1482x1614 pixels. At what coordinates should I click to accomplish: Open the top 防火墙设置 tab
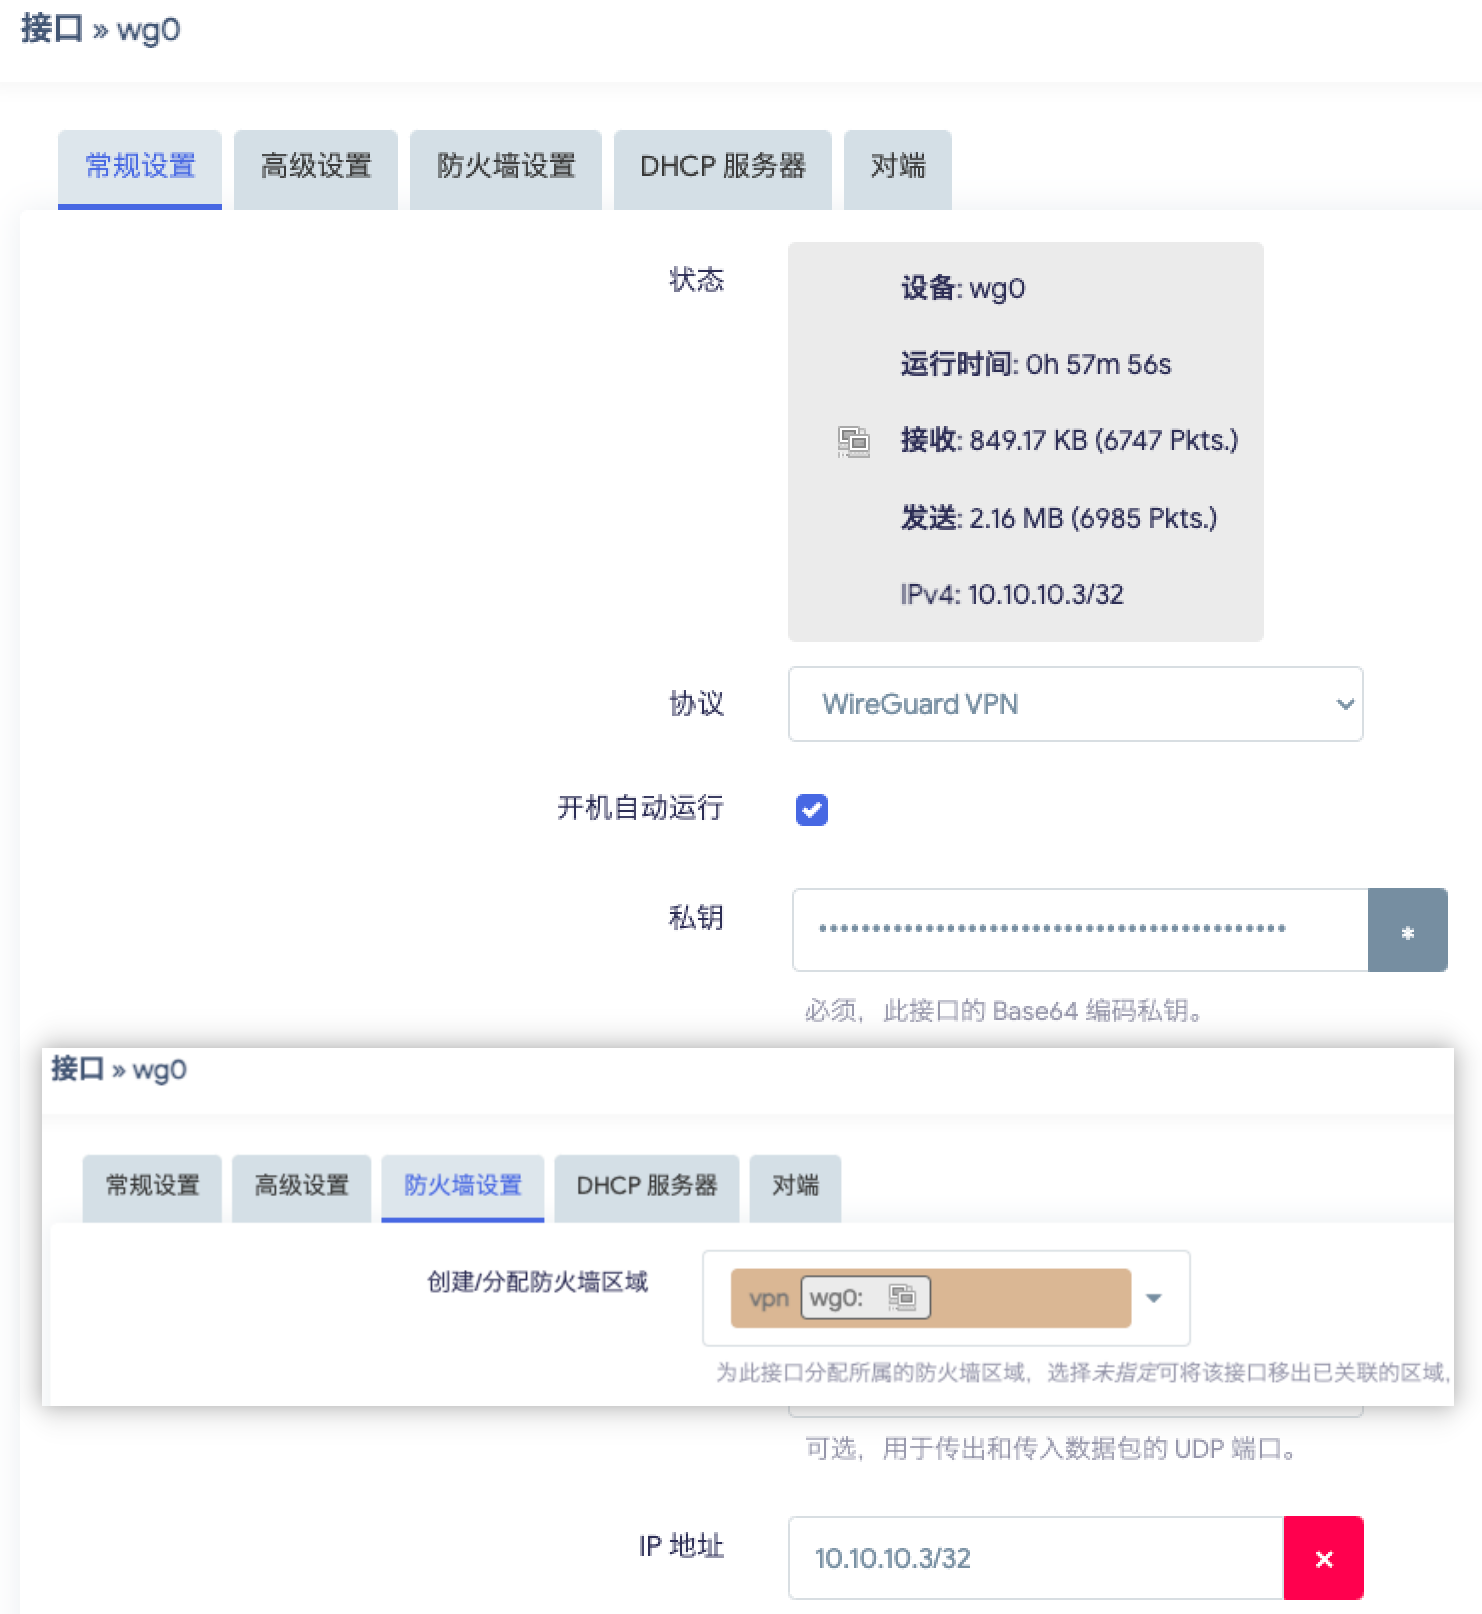coord(506,167)
